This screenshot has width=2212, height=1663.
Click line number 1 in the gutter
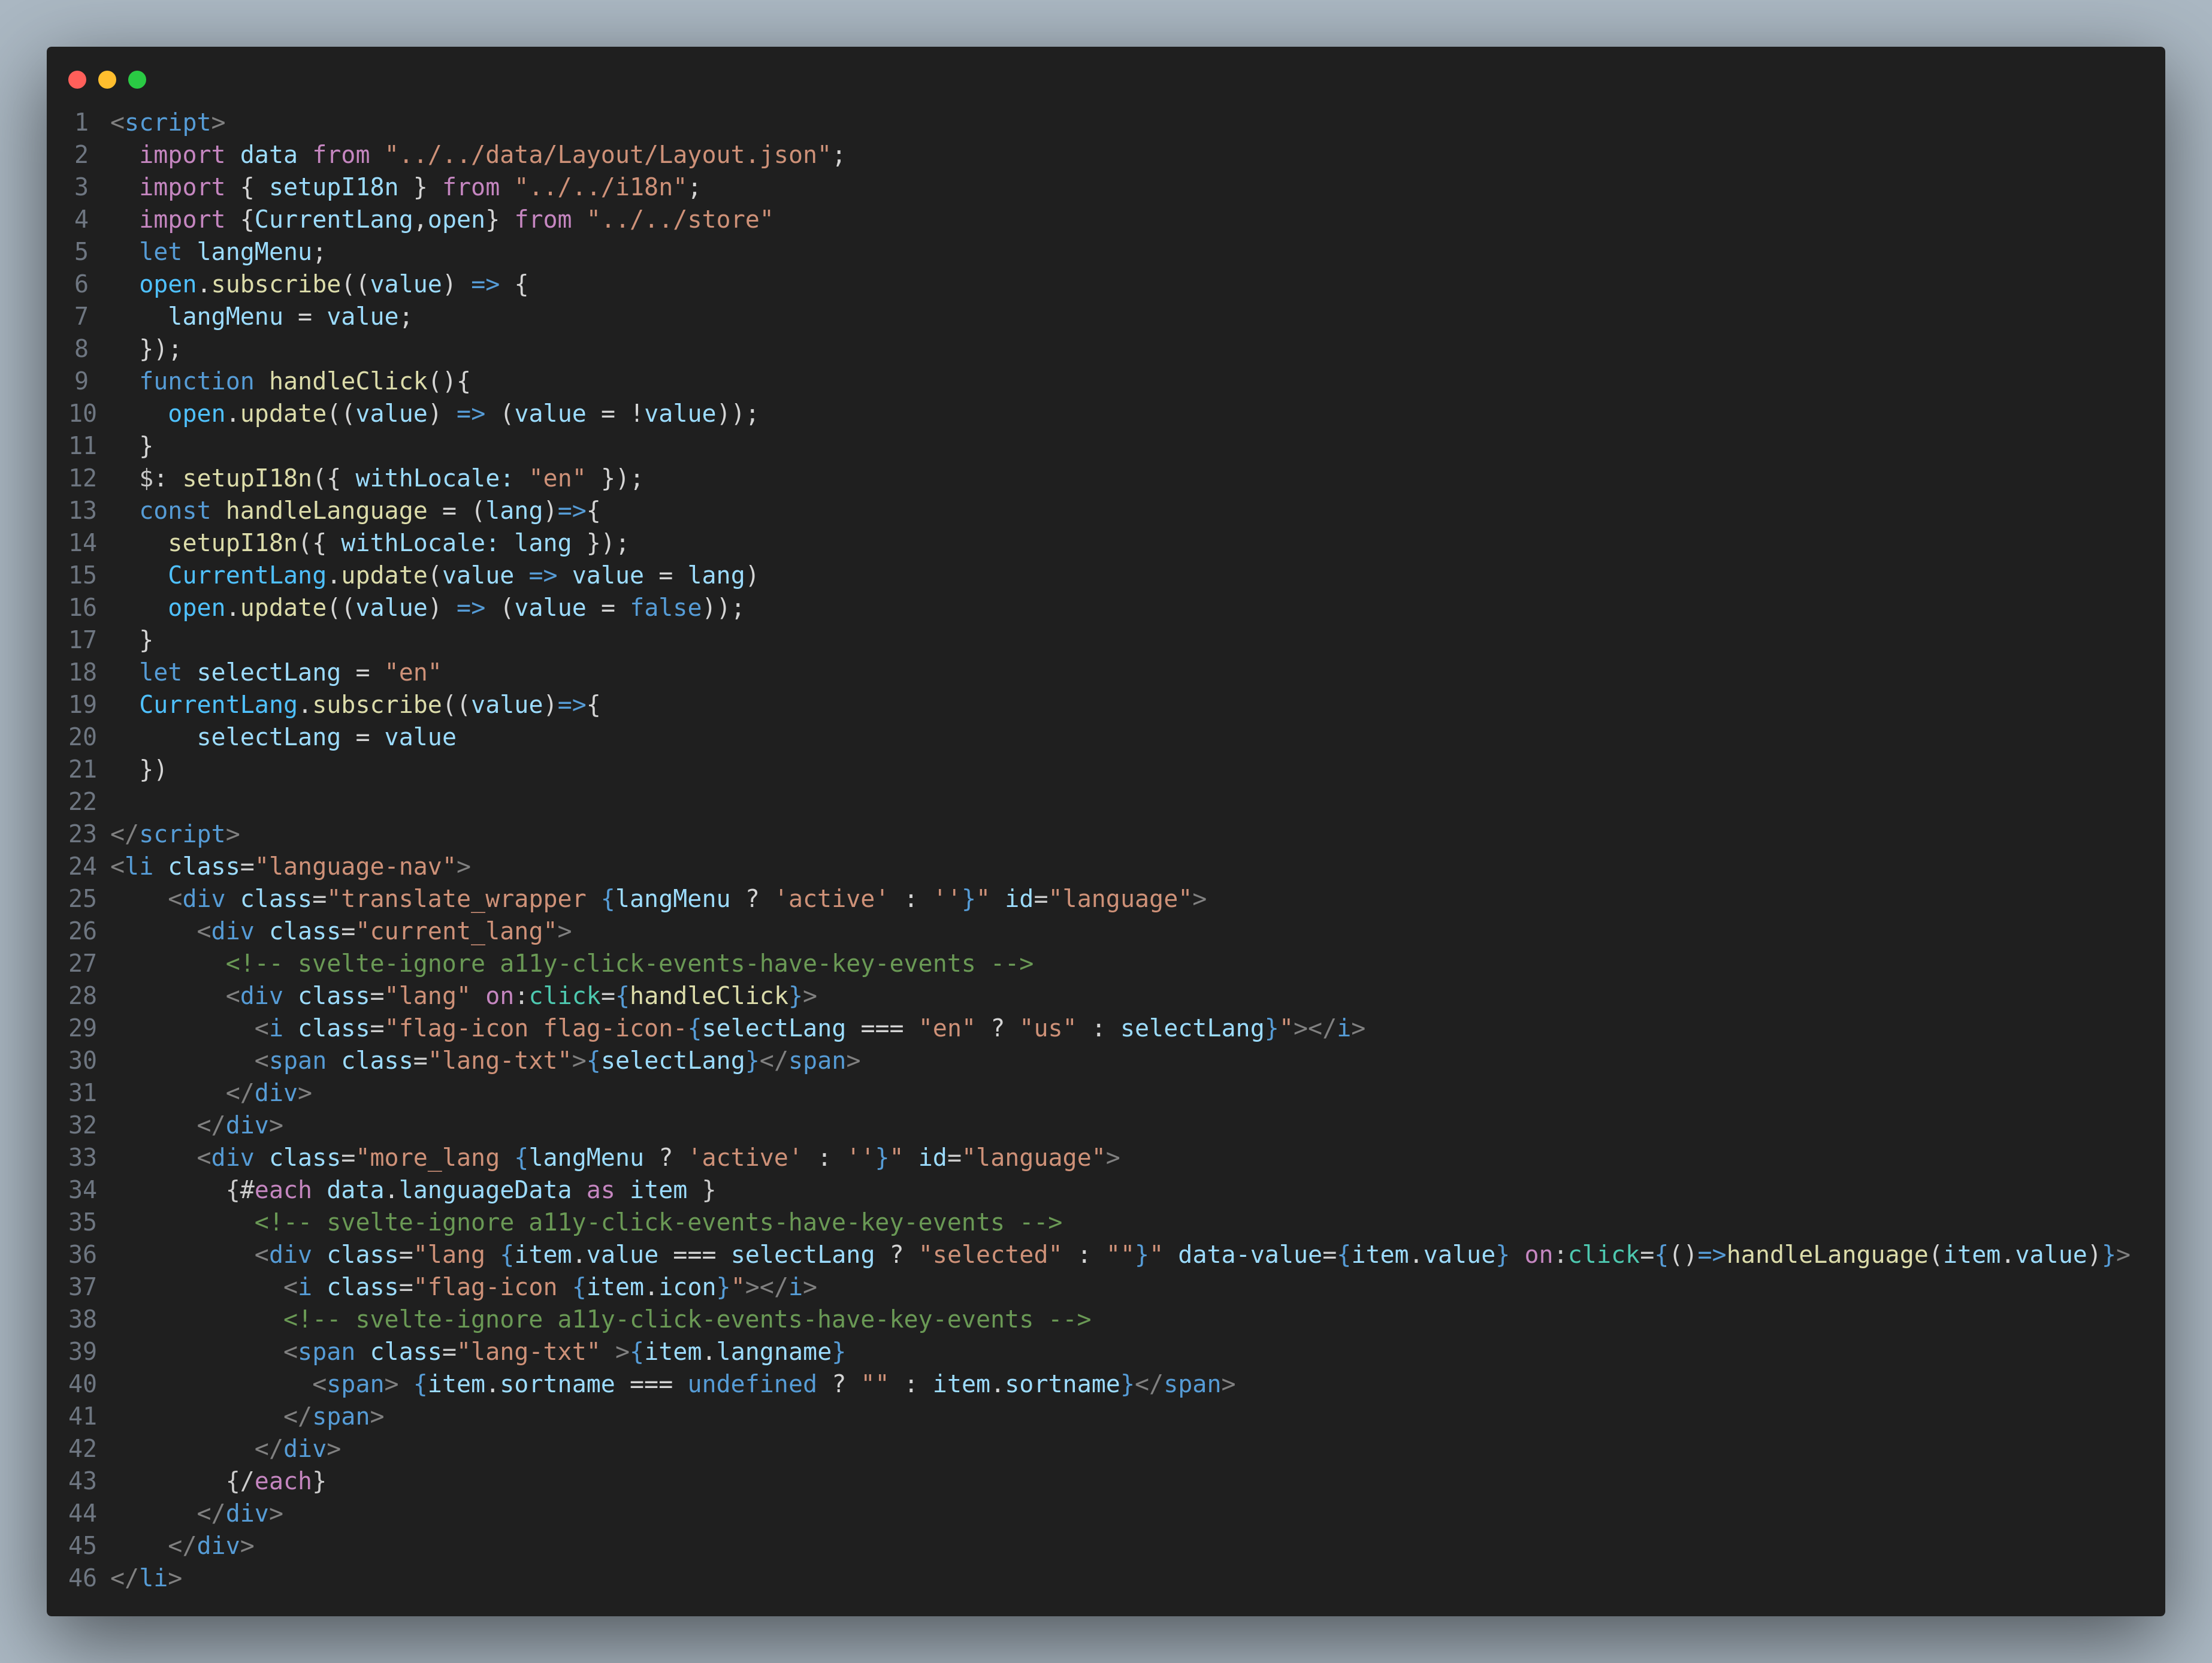coord(82,123)
